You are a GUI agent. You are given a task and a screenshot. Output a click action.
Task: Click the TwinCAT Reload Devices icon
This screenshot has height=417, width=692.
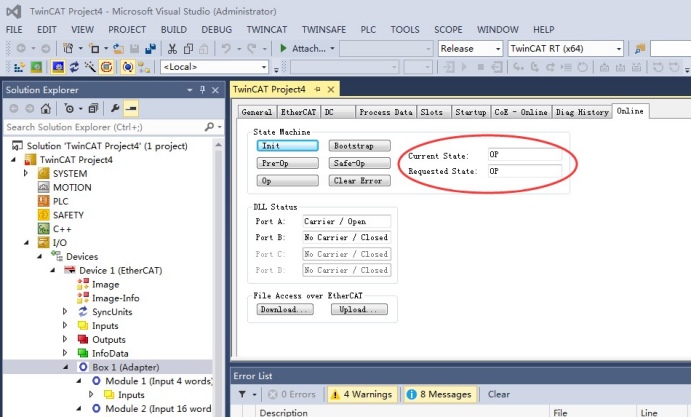point(74,67)
